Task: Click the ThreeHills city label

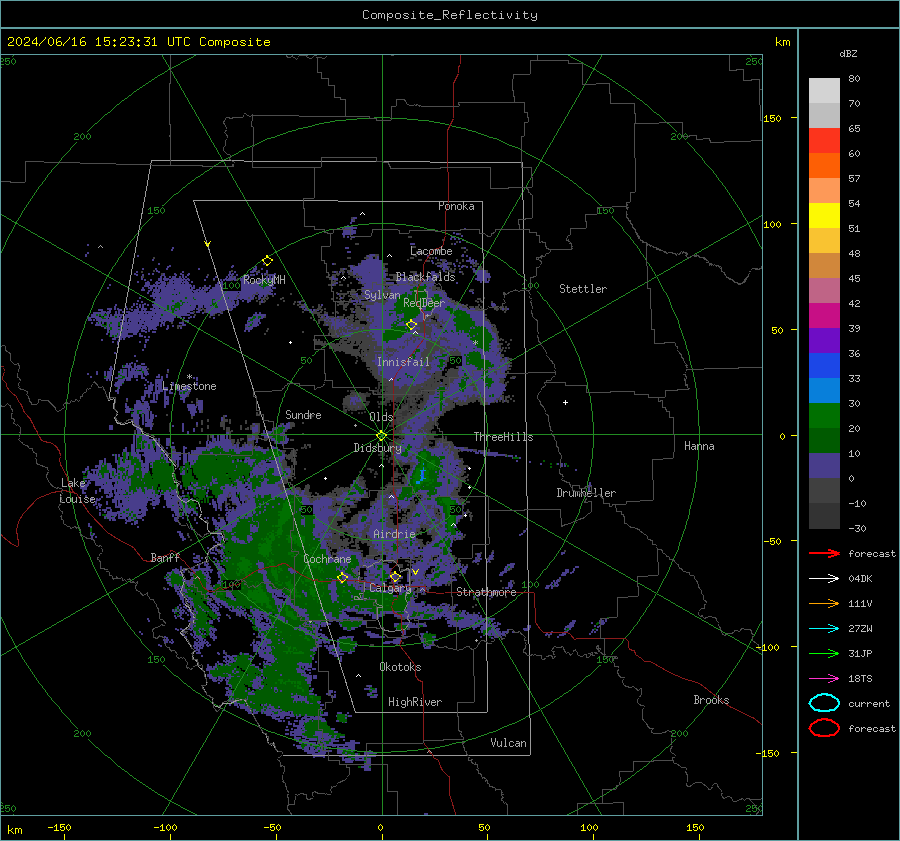Action: [x=503, y=437]
